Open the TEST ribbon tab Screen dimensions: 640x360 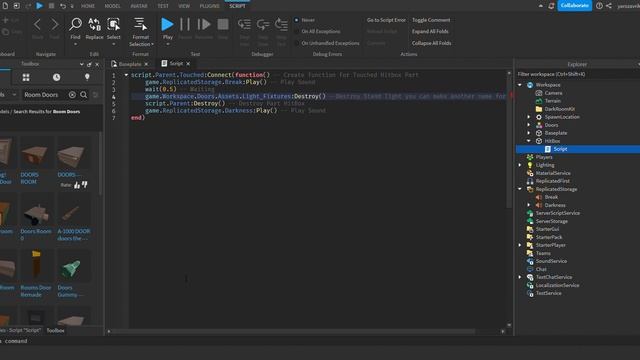163,6
